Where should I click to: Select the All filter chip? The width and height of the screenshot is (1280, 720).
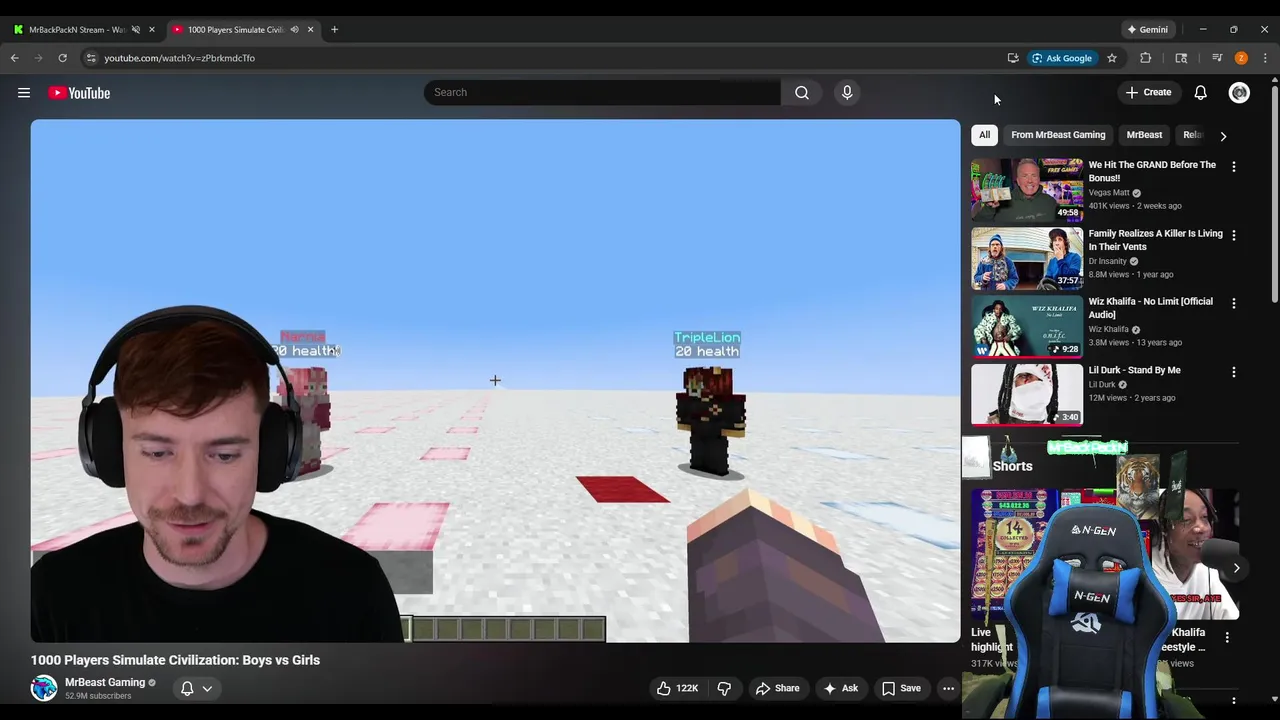(985, 135)
